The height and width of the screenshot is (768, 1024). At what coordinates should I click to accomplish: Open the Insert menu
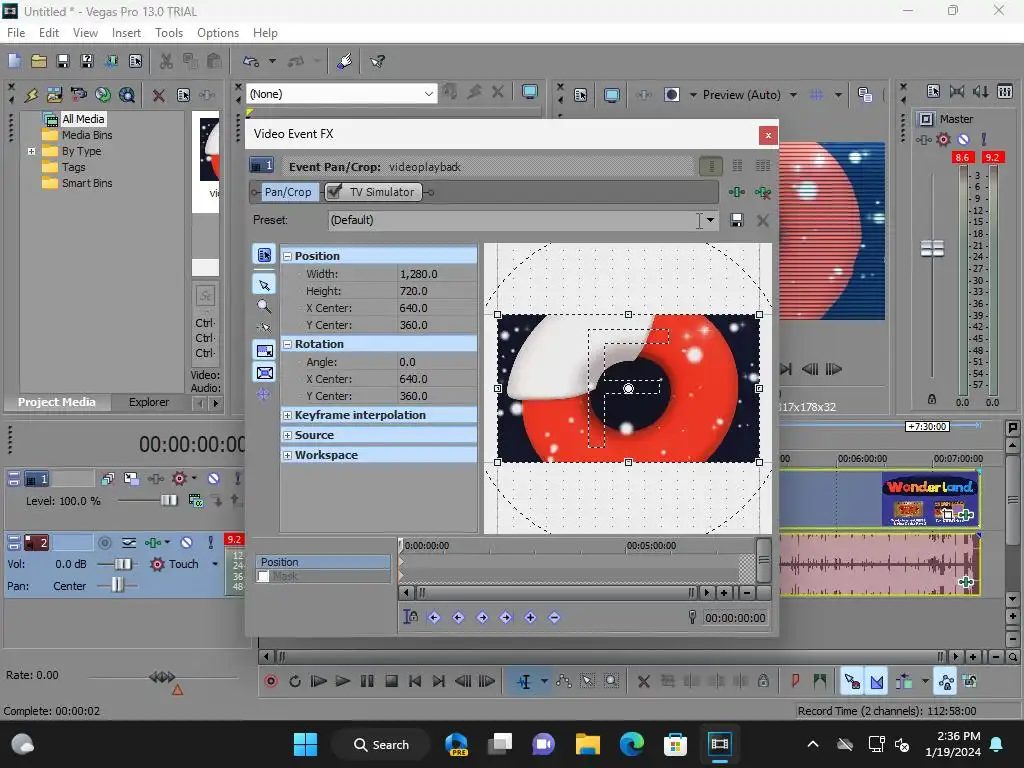[126, 33]
